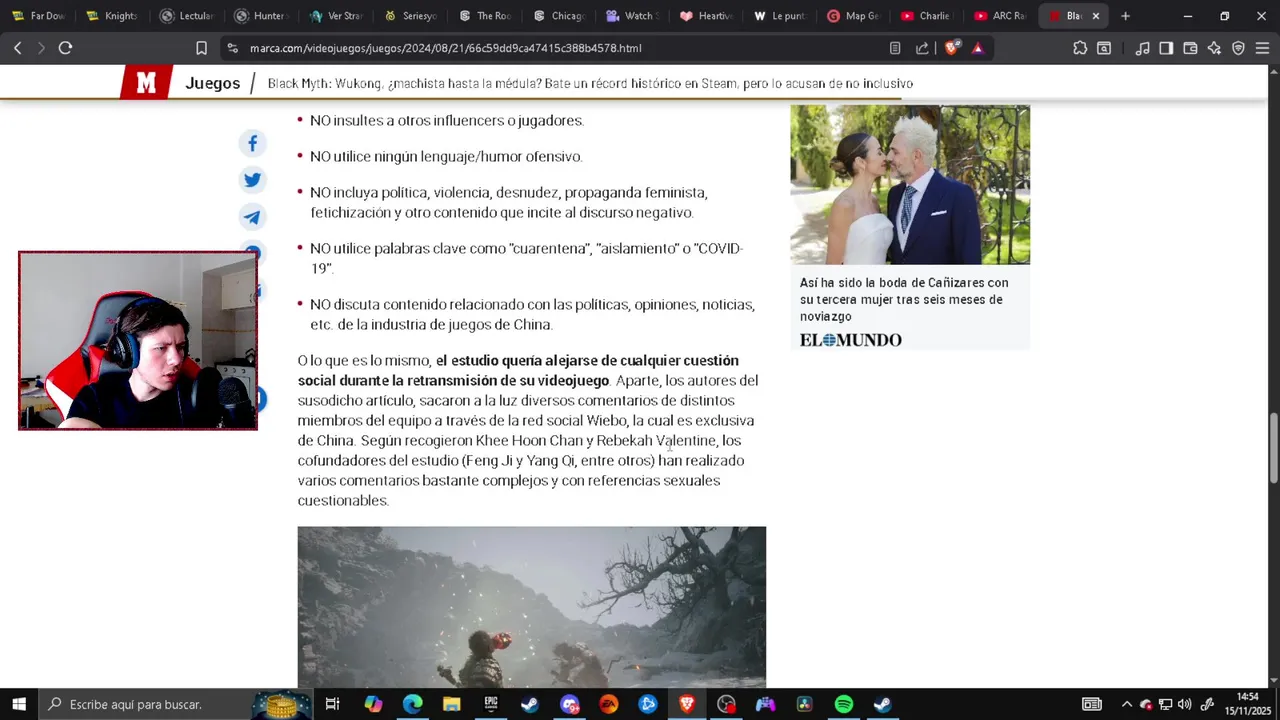The width and height of the screenshot is (1280, 720).
Task: Open the Brave Rewards triangle icon
Action: pos(977,48)
